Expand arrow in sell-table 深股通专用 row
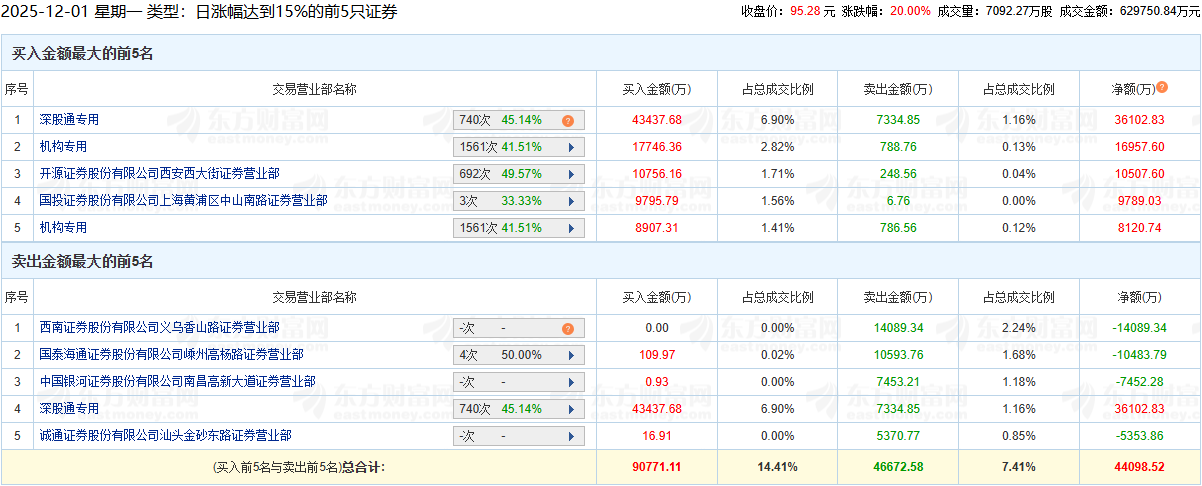Screen dimensions: 1202x486 pos(571,409)
